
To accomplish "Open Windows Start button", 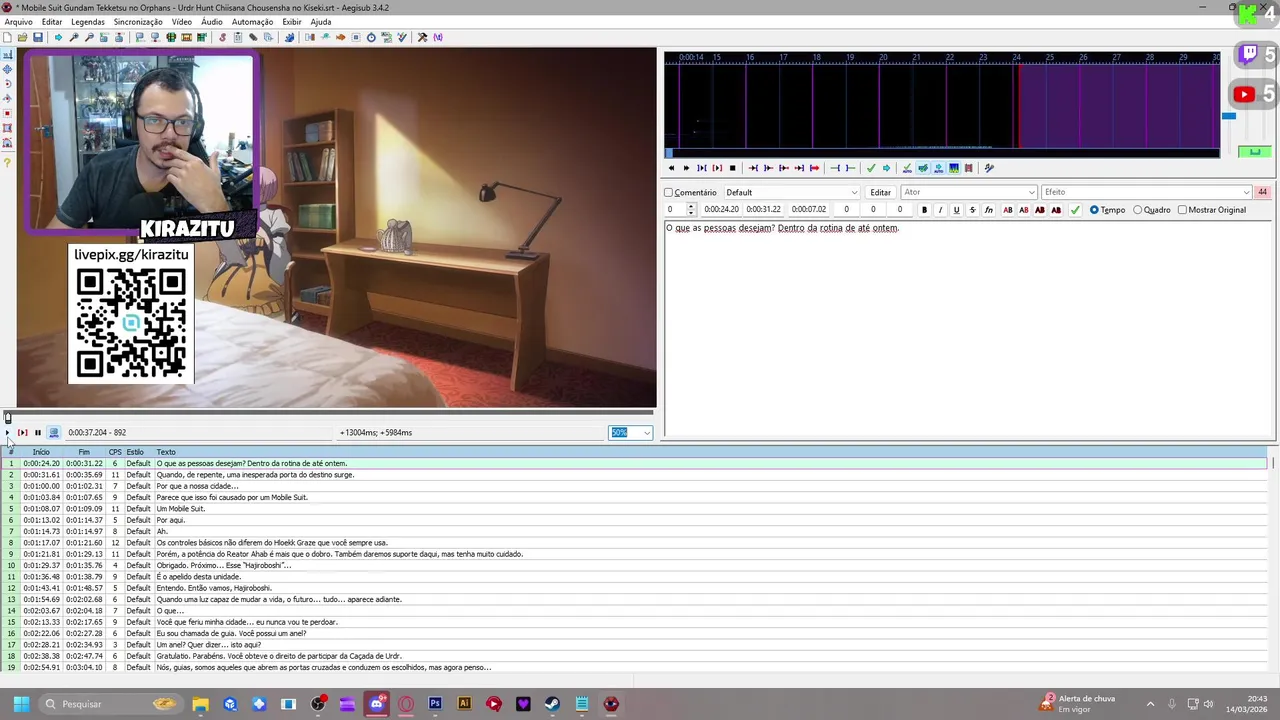I will coord(21,704).
